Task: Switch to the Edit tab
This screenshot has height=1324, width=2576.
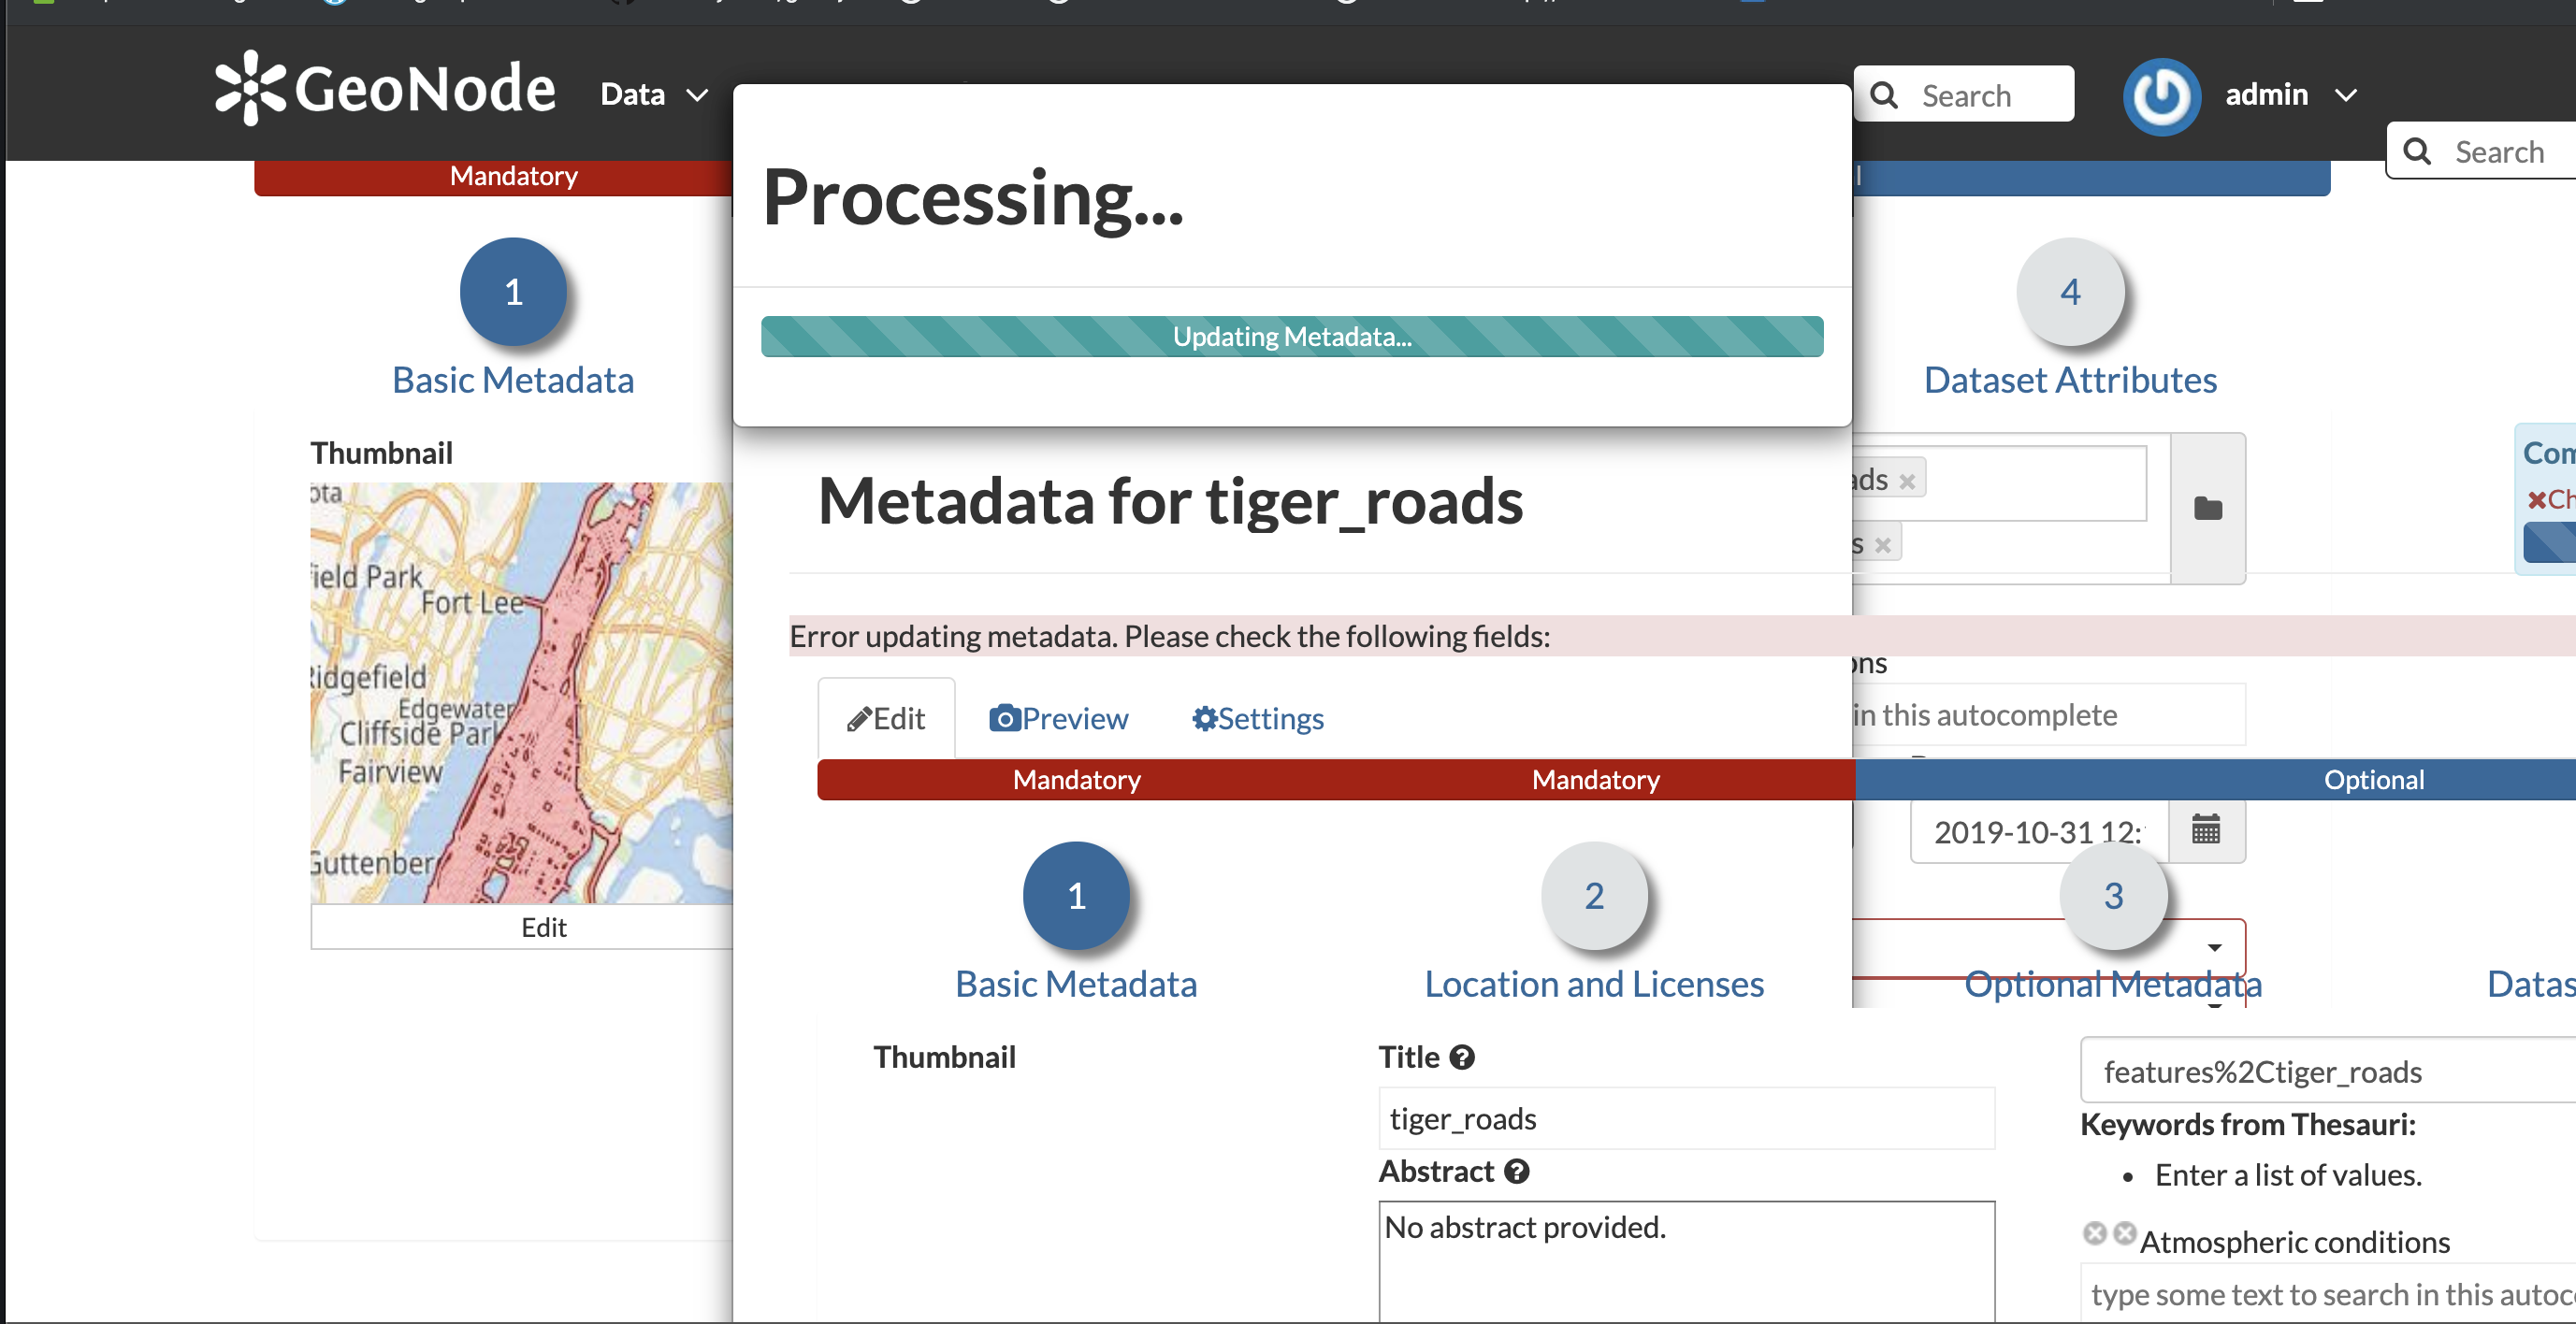Action: [886, 718]
